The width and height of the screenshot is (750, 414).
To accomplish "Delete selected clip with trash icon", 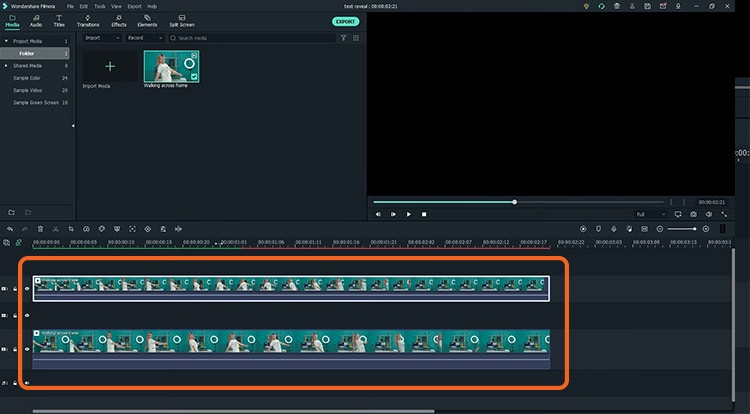I will pyautogui.click(x=40, y=229).
